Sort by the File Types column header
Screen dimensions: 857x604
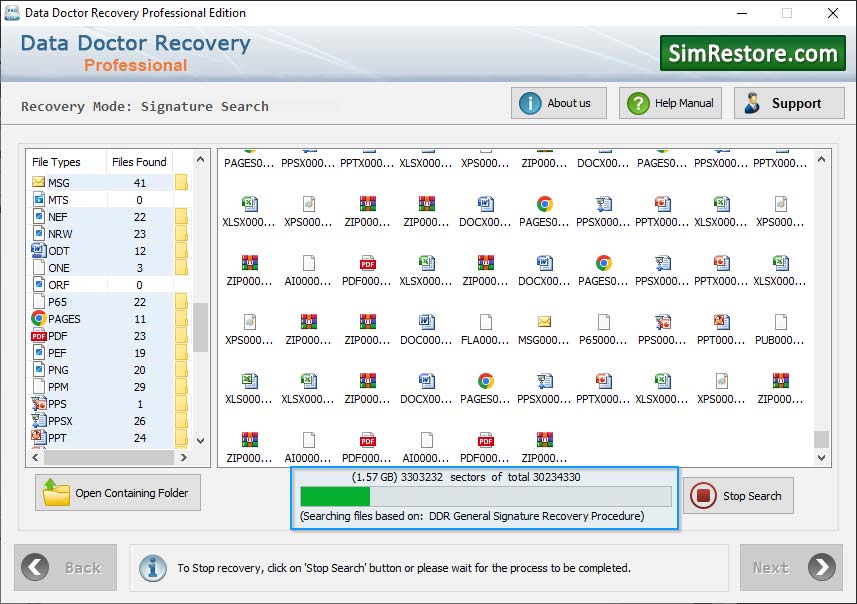click(56, 162)
